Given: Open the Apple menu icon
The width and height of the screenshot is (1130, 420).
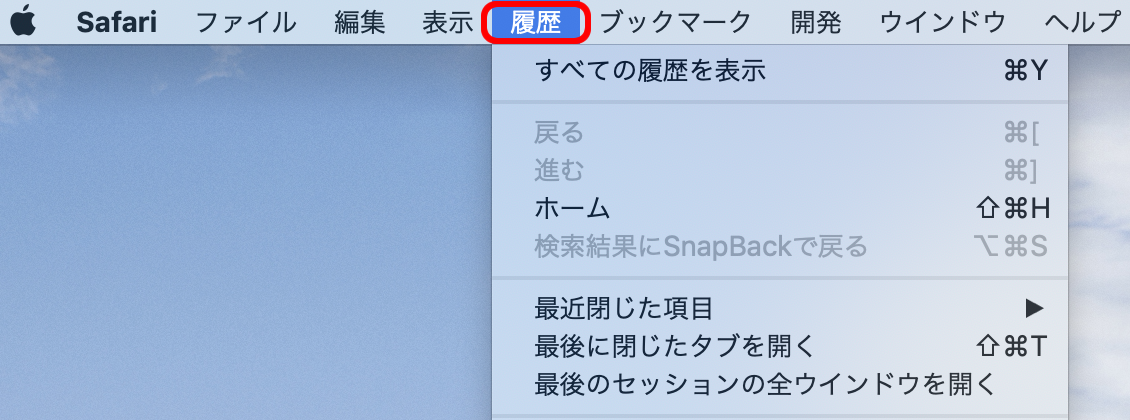Looking at the screenshot, I should click(x=24, y=22).
